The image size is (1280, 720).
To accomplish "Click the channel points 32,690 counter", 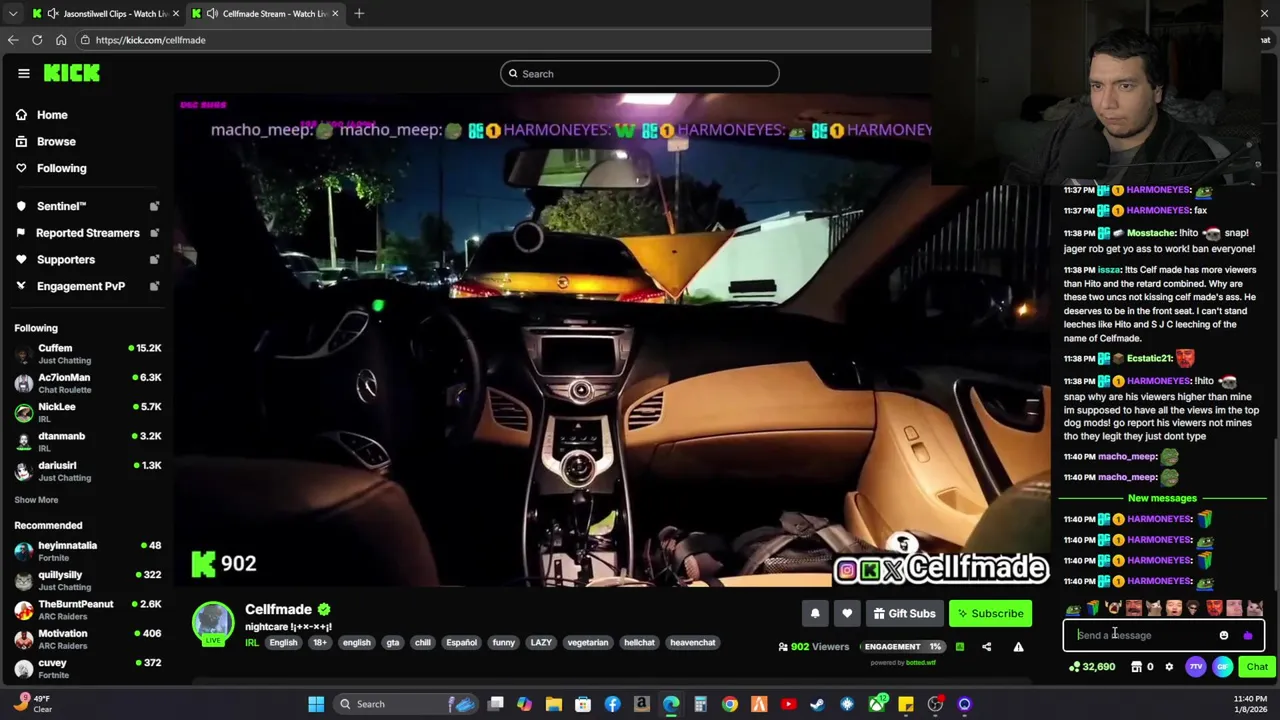I will click(x=1092, y=667).
